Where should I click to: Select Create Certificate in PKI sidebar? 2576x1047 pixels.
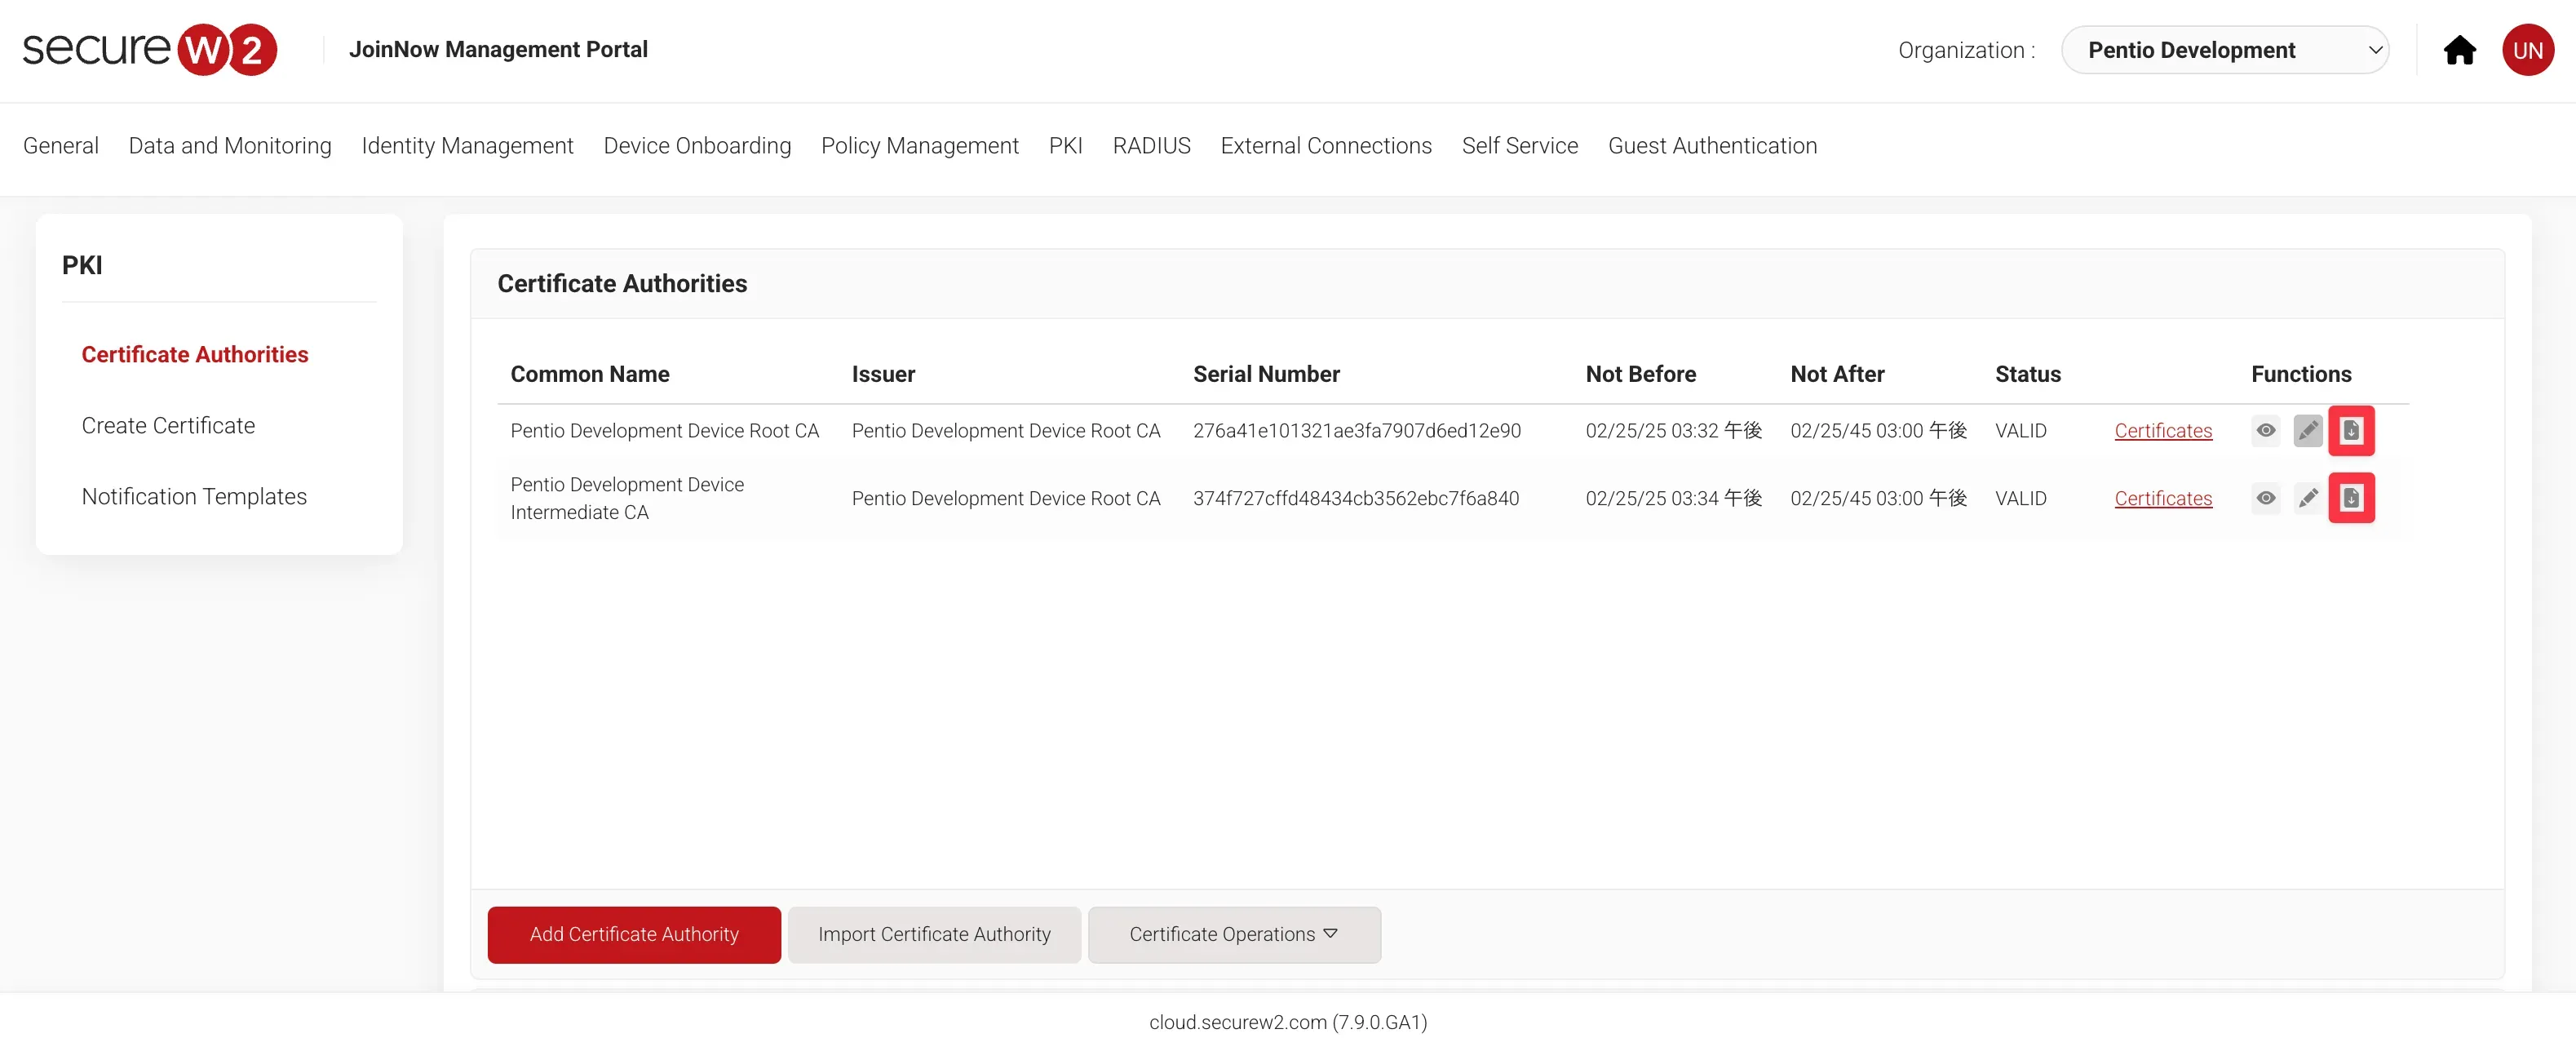[x=168, y=426]
